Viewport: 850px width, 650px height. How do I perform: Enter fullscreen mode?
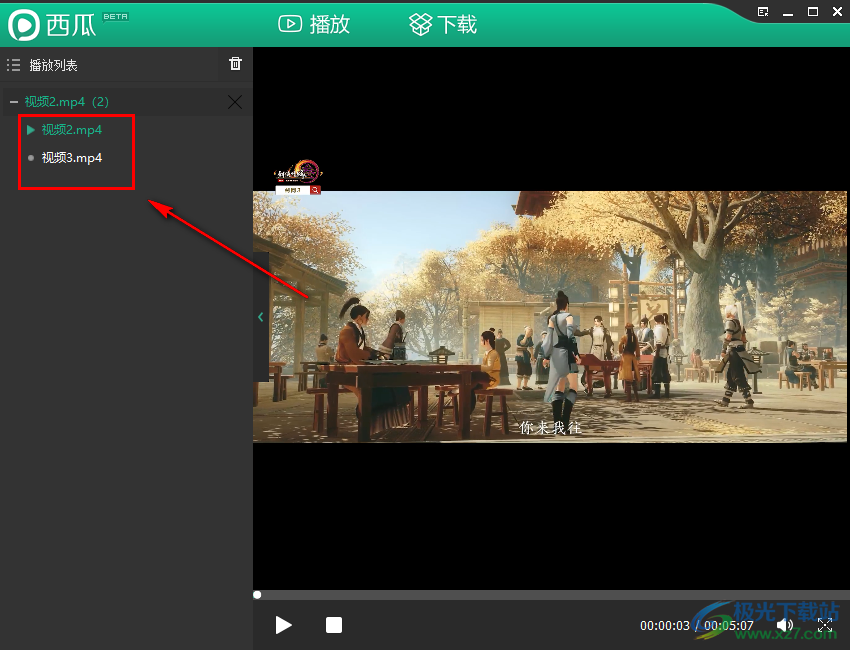click(825, 626)
